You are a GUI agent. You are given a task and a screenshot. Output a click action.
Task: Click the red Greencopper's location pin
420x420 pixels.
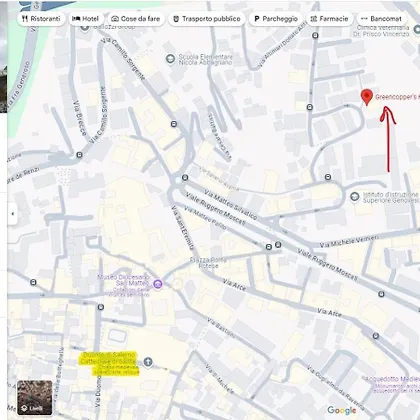pyautogui.click(x=367, y=97)
